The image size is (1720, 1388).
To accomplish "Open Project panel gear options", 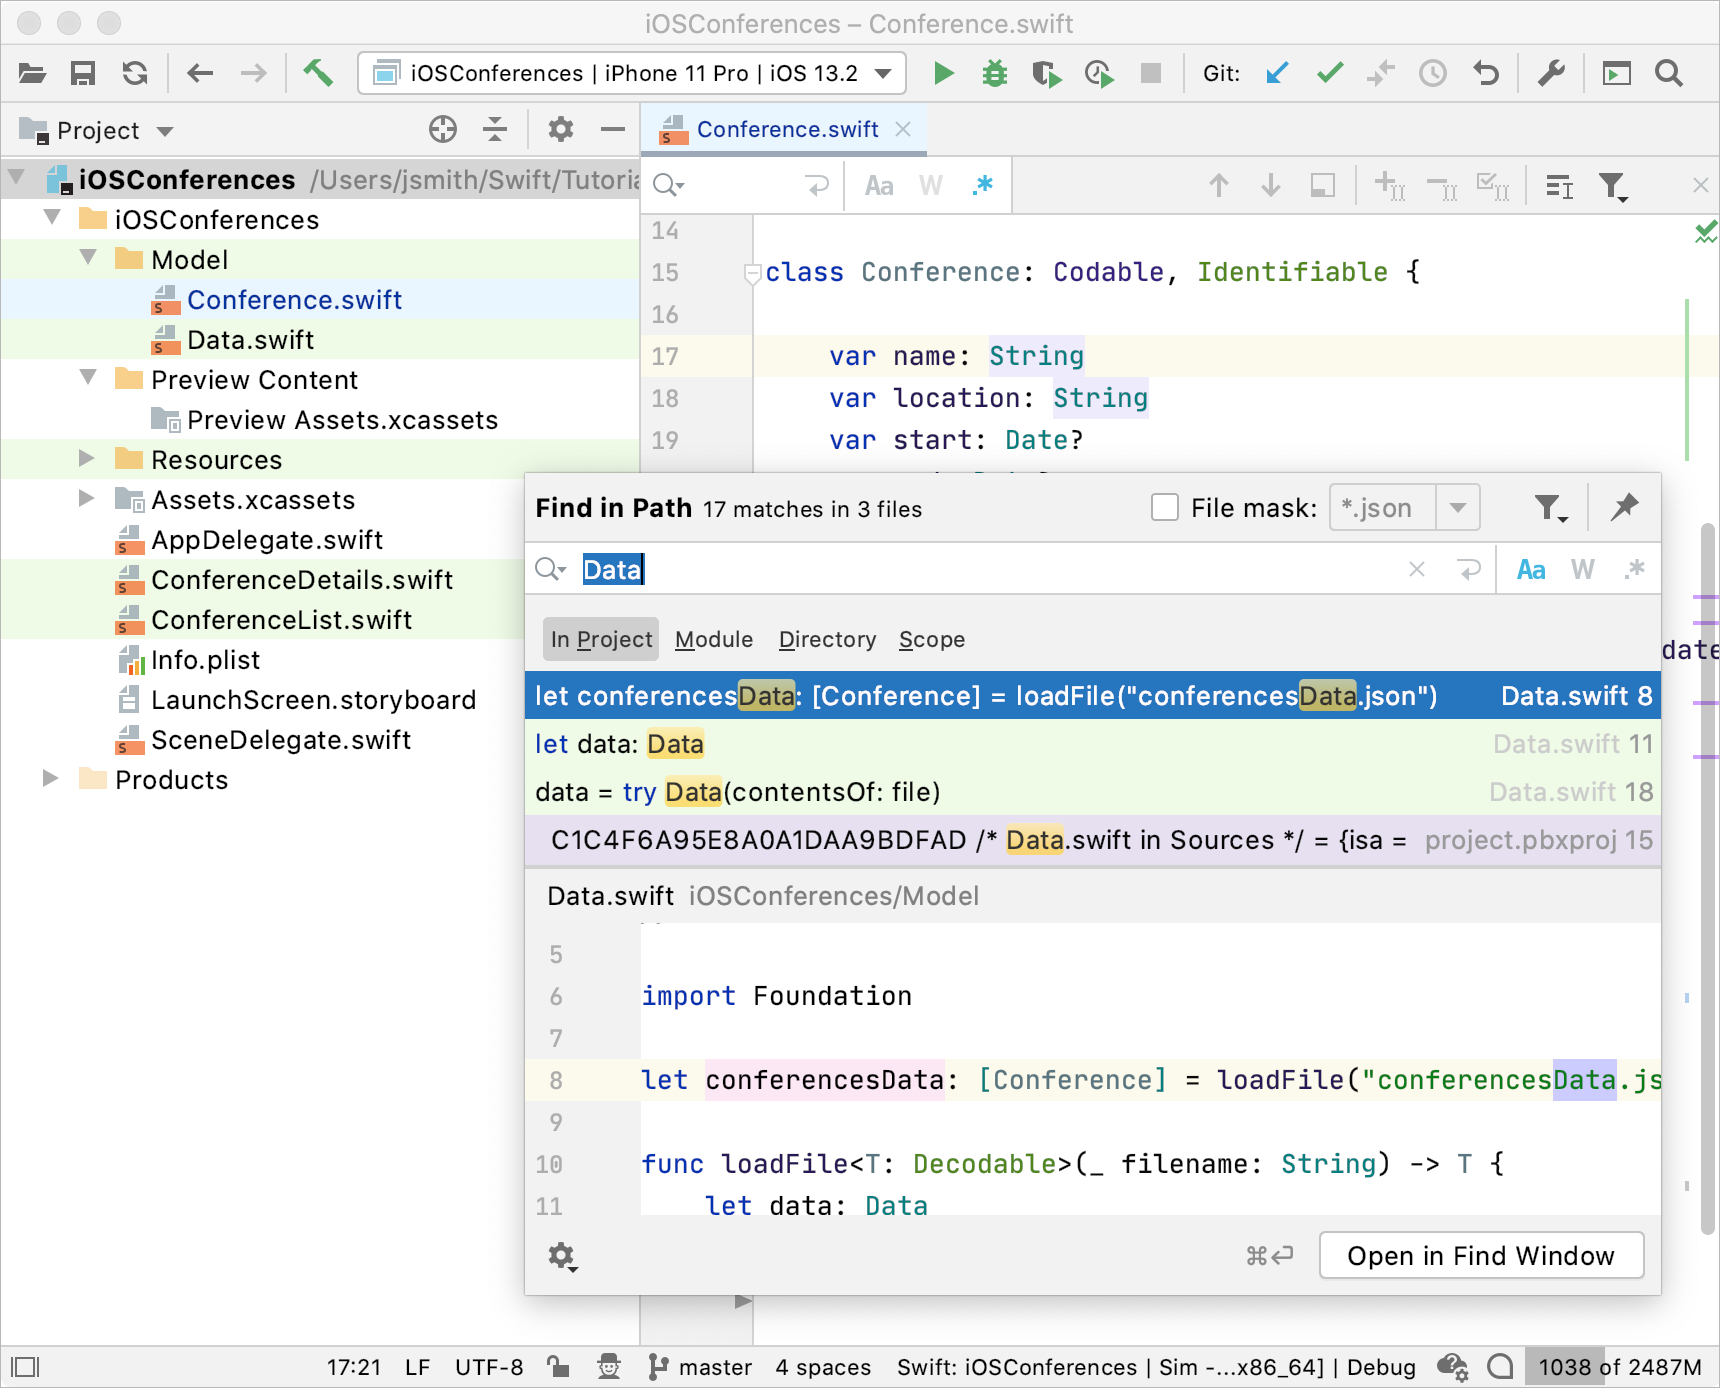I will pyautogui.click(x=561, y=129).
